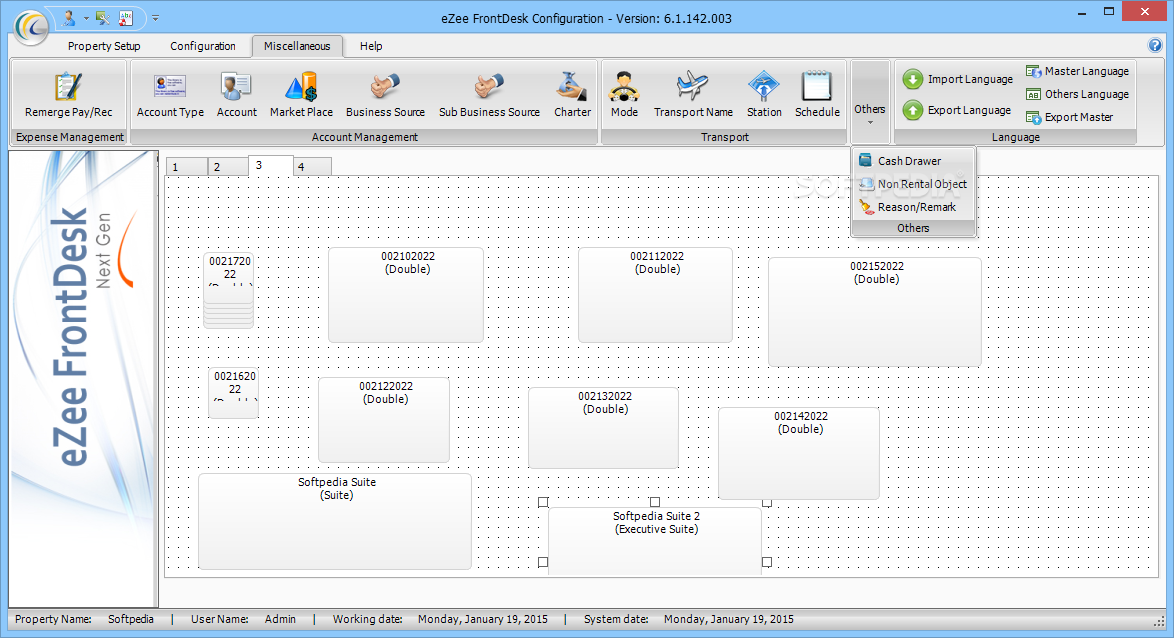
Task: Open dropdown arrow next to user icon
Action: click(86, 17)
